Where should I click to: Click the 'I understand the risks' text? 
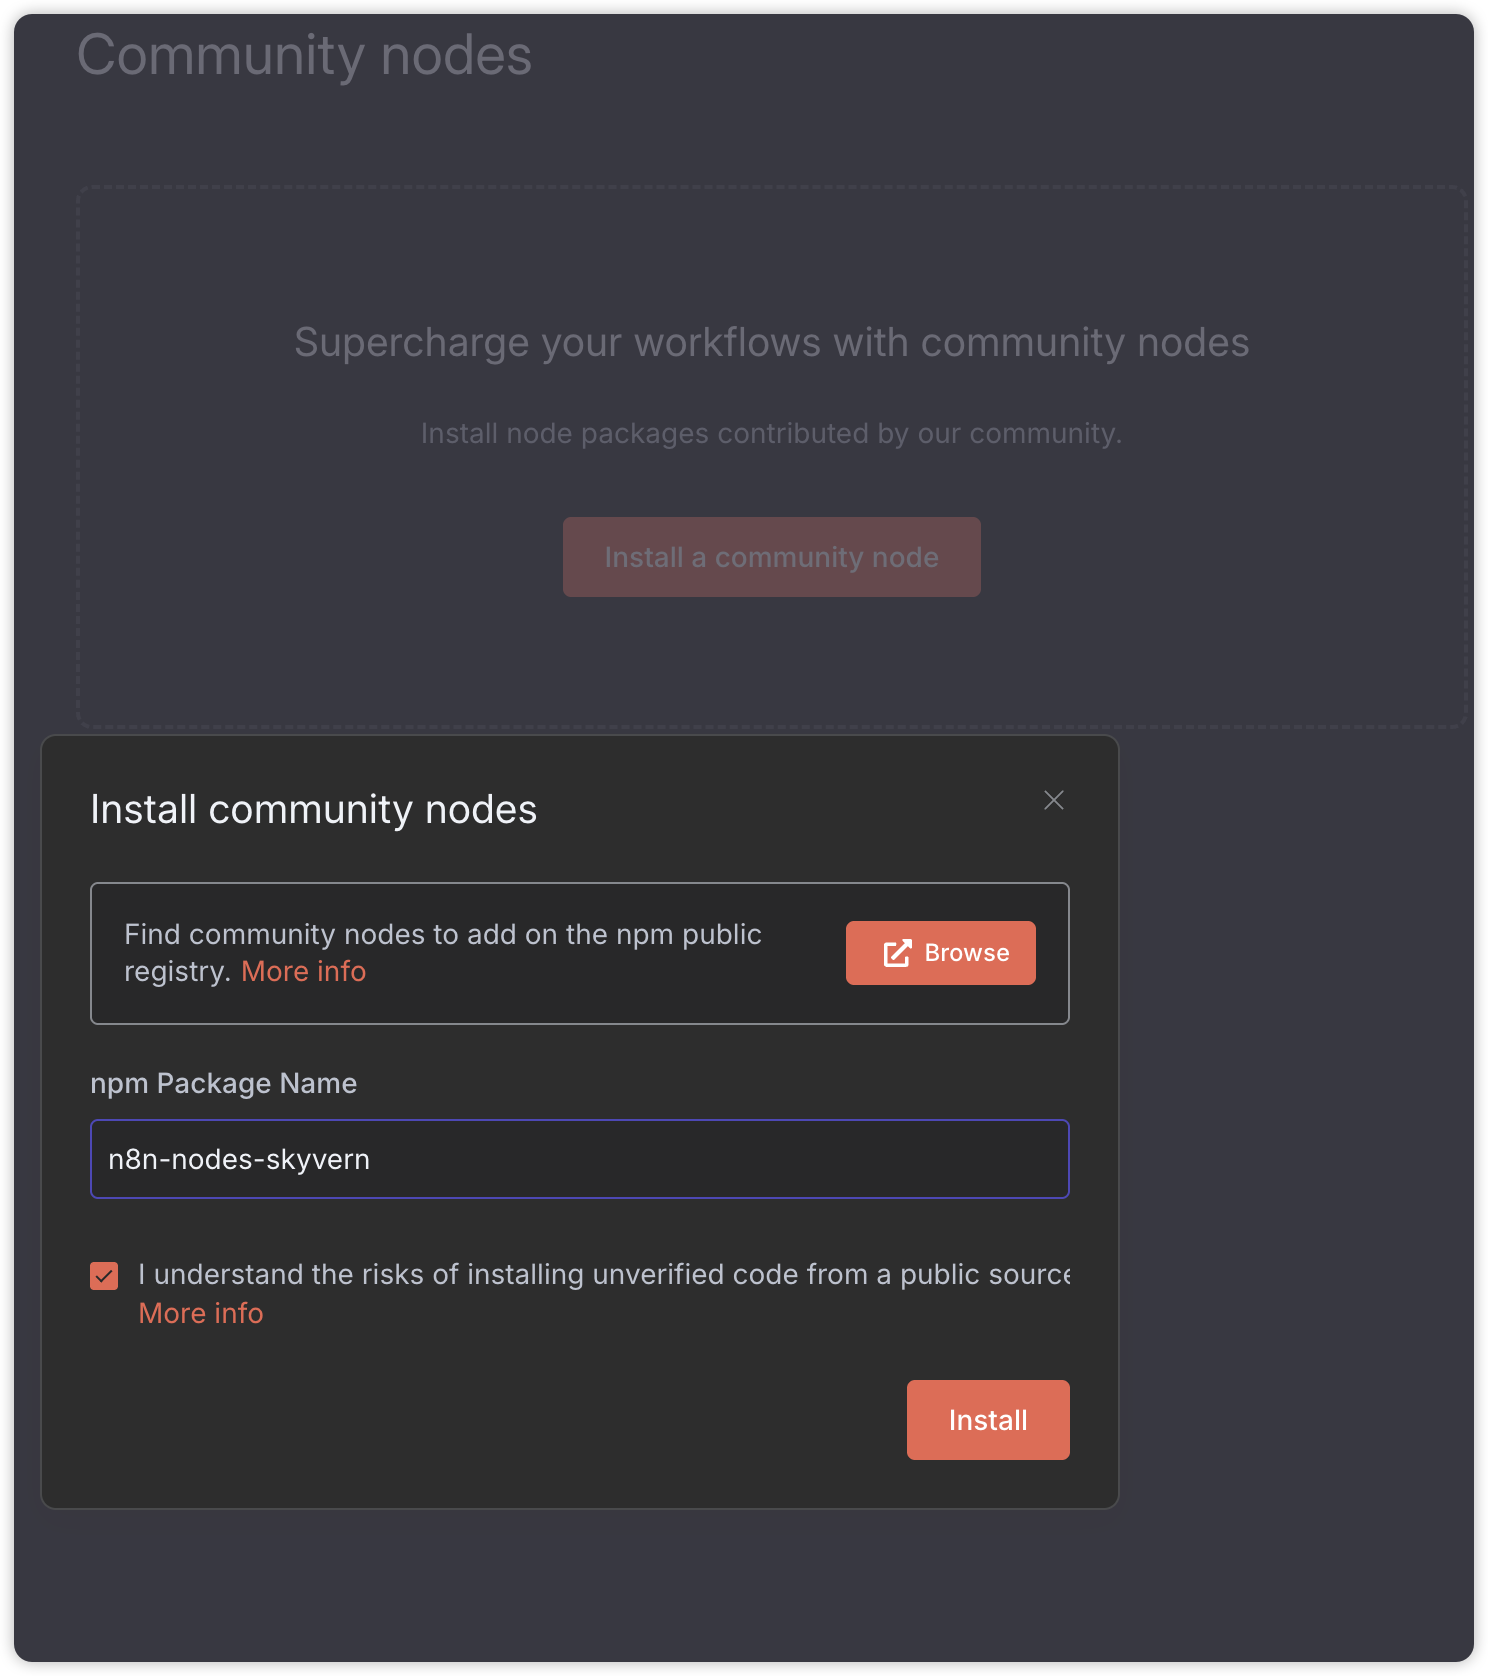(600, 1274)
